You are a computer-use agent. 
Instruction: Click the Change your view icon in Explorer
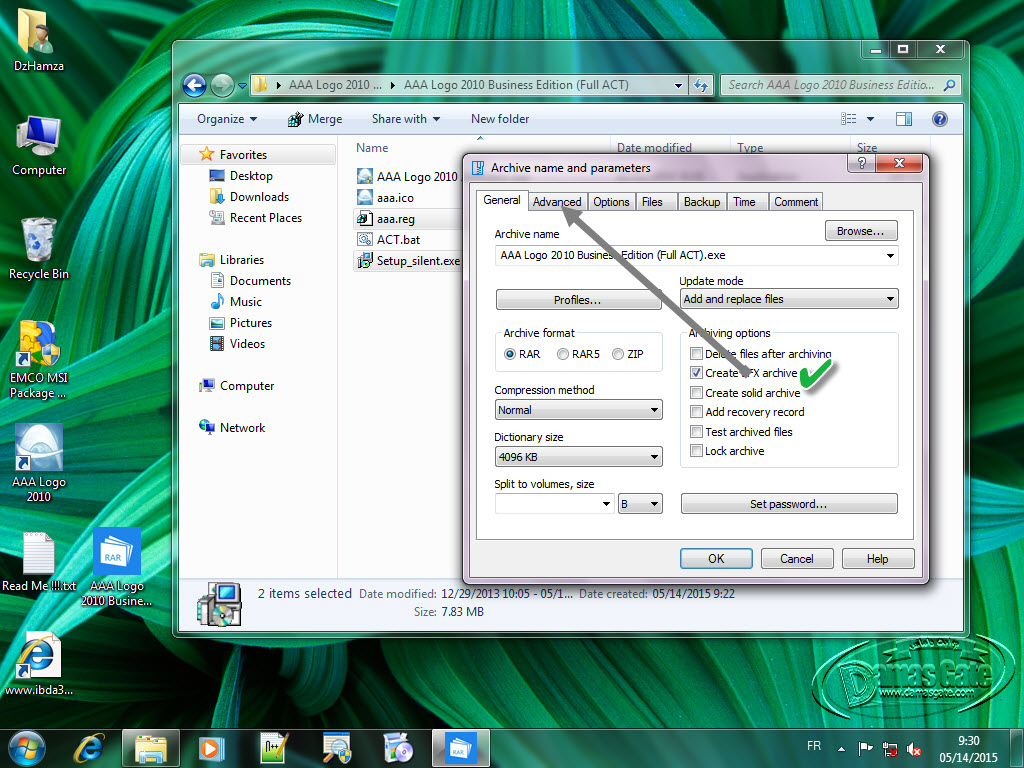848,119
